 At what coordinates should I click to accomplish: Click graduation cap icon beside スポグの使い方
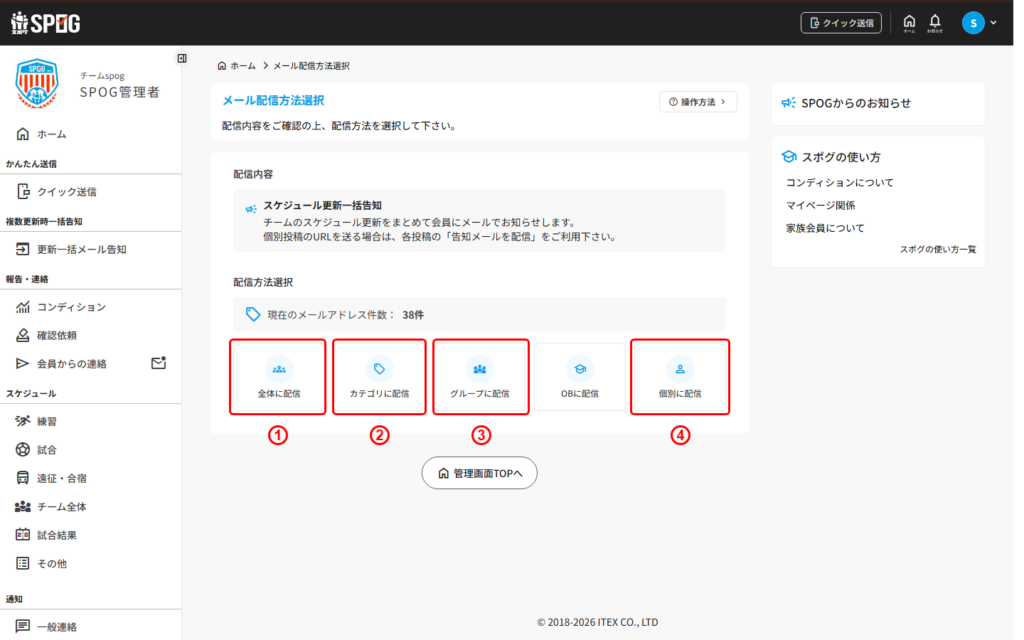click(x=789, y=157)
